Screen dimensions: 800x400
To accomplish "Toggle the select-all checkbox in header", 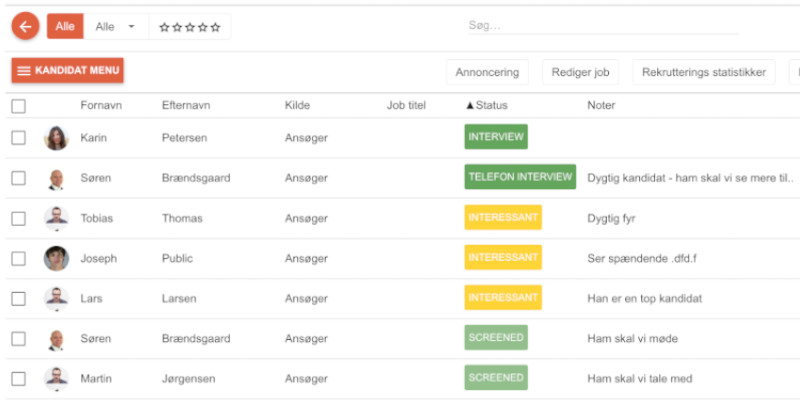I will [19, 106].
